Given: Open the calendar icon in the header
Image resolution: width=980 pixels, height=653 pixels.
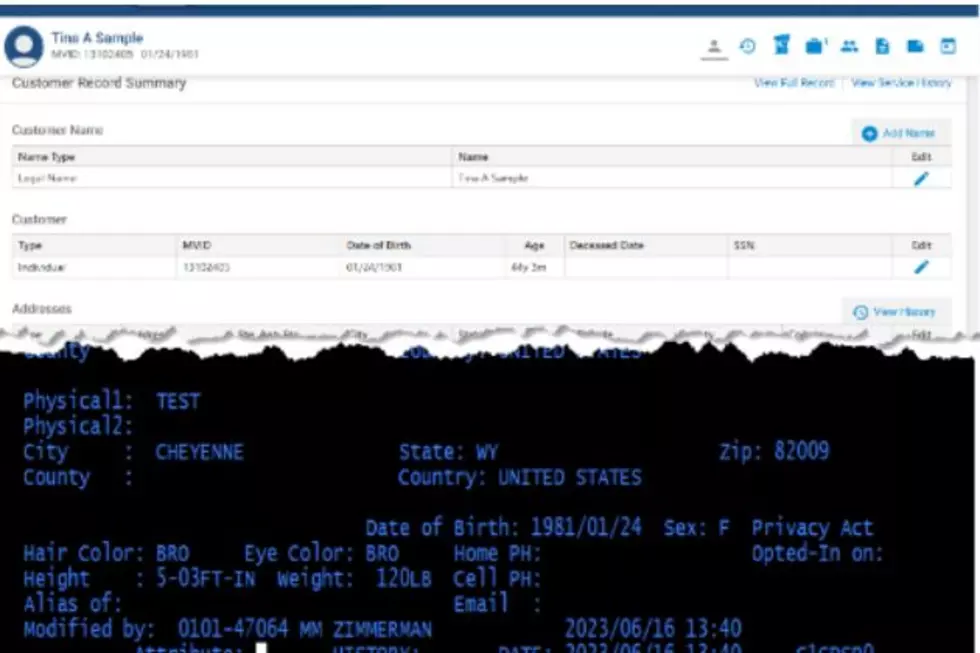Looking at the screenshot, I should (x=948, y=46).
